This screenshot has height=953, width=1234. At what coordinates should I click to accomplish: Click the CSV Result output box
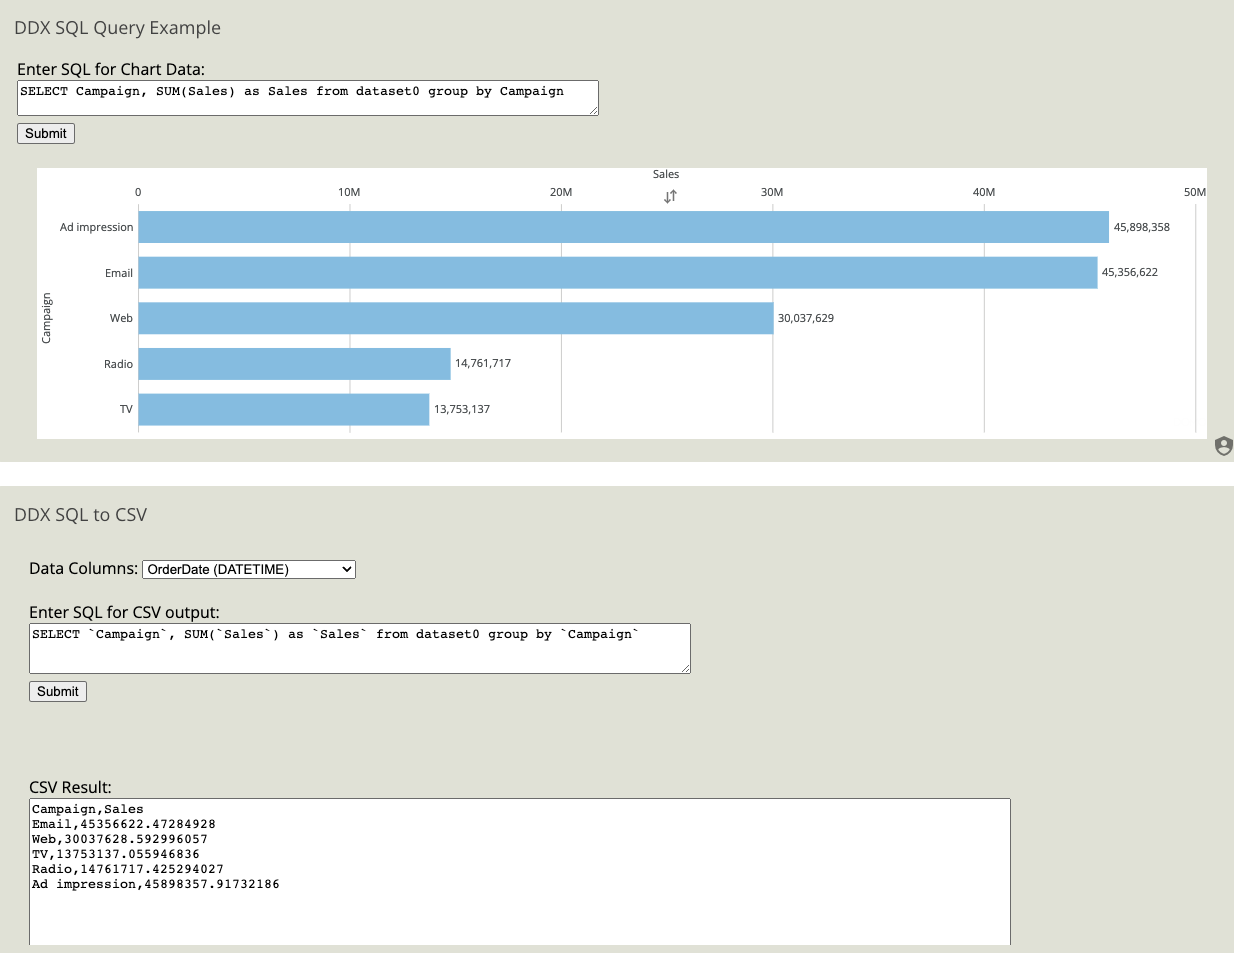tap(520, 870)
